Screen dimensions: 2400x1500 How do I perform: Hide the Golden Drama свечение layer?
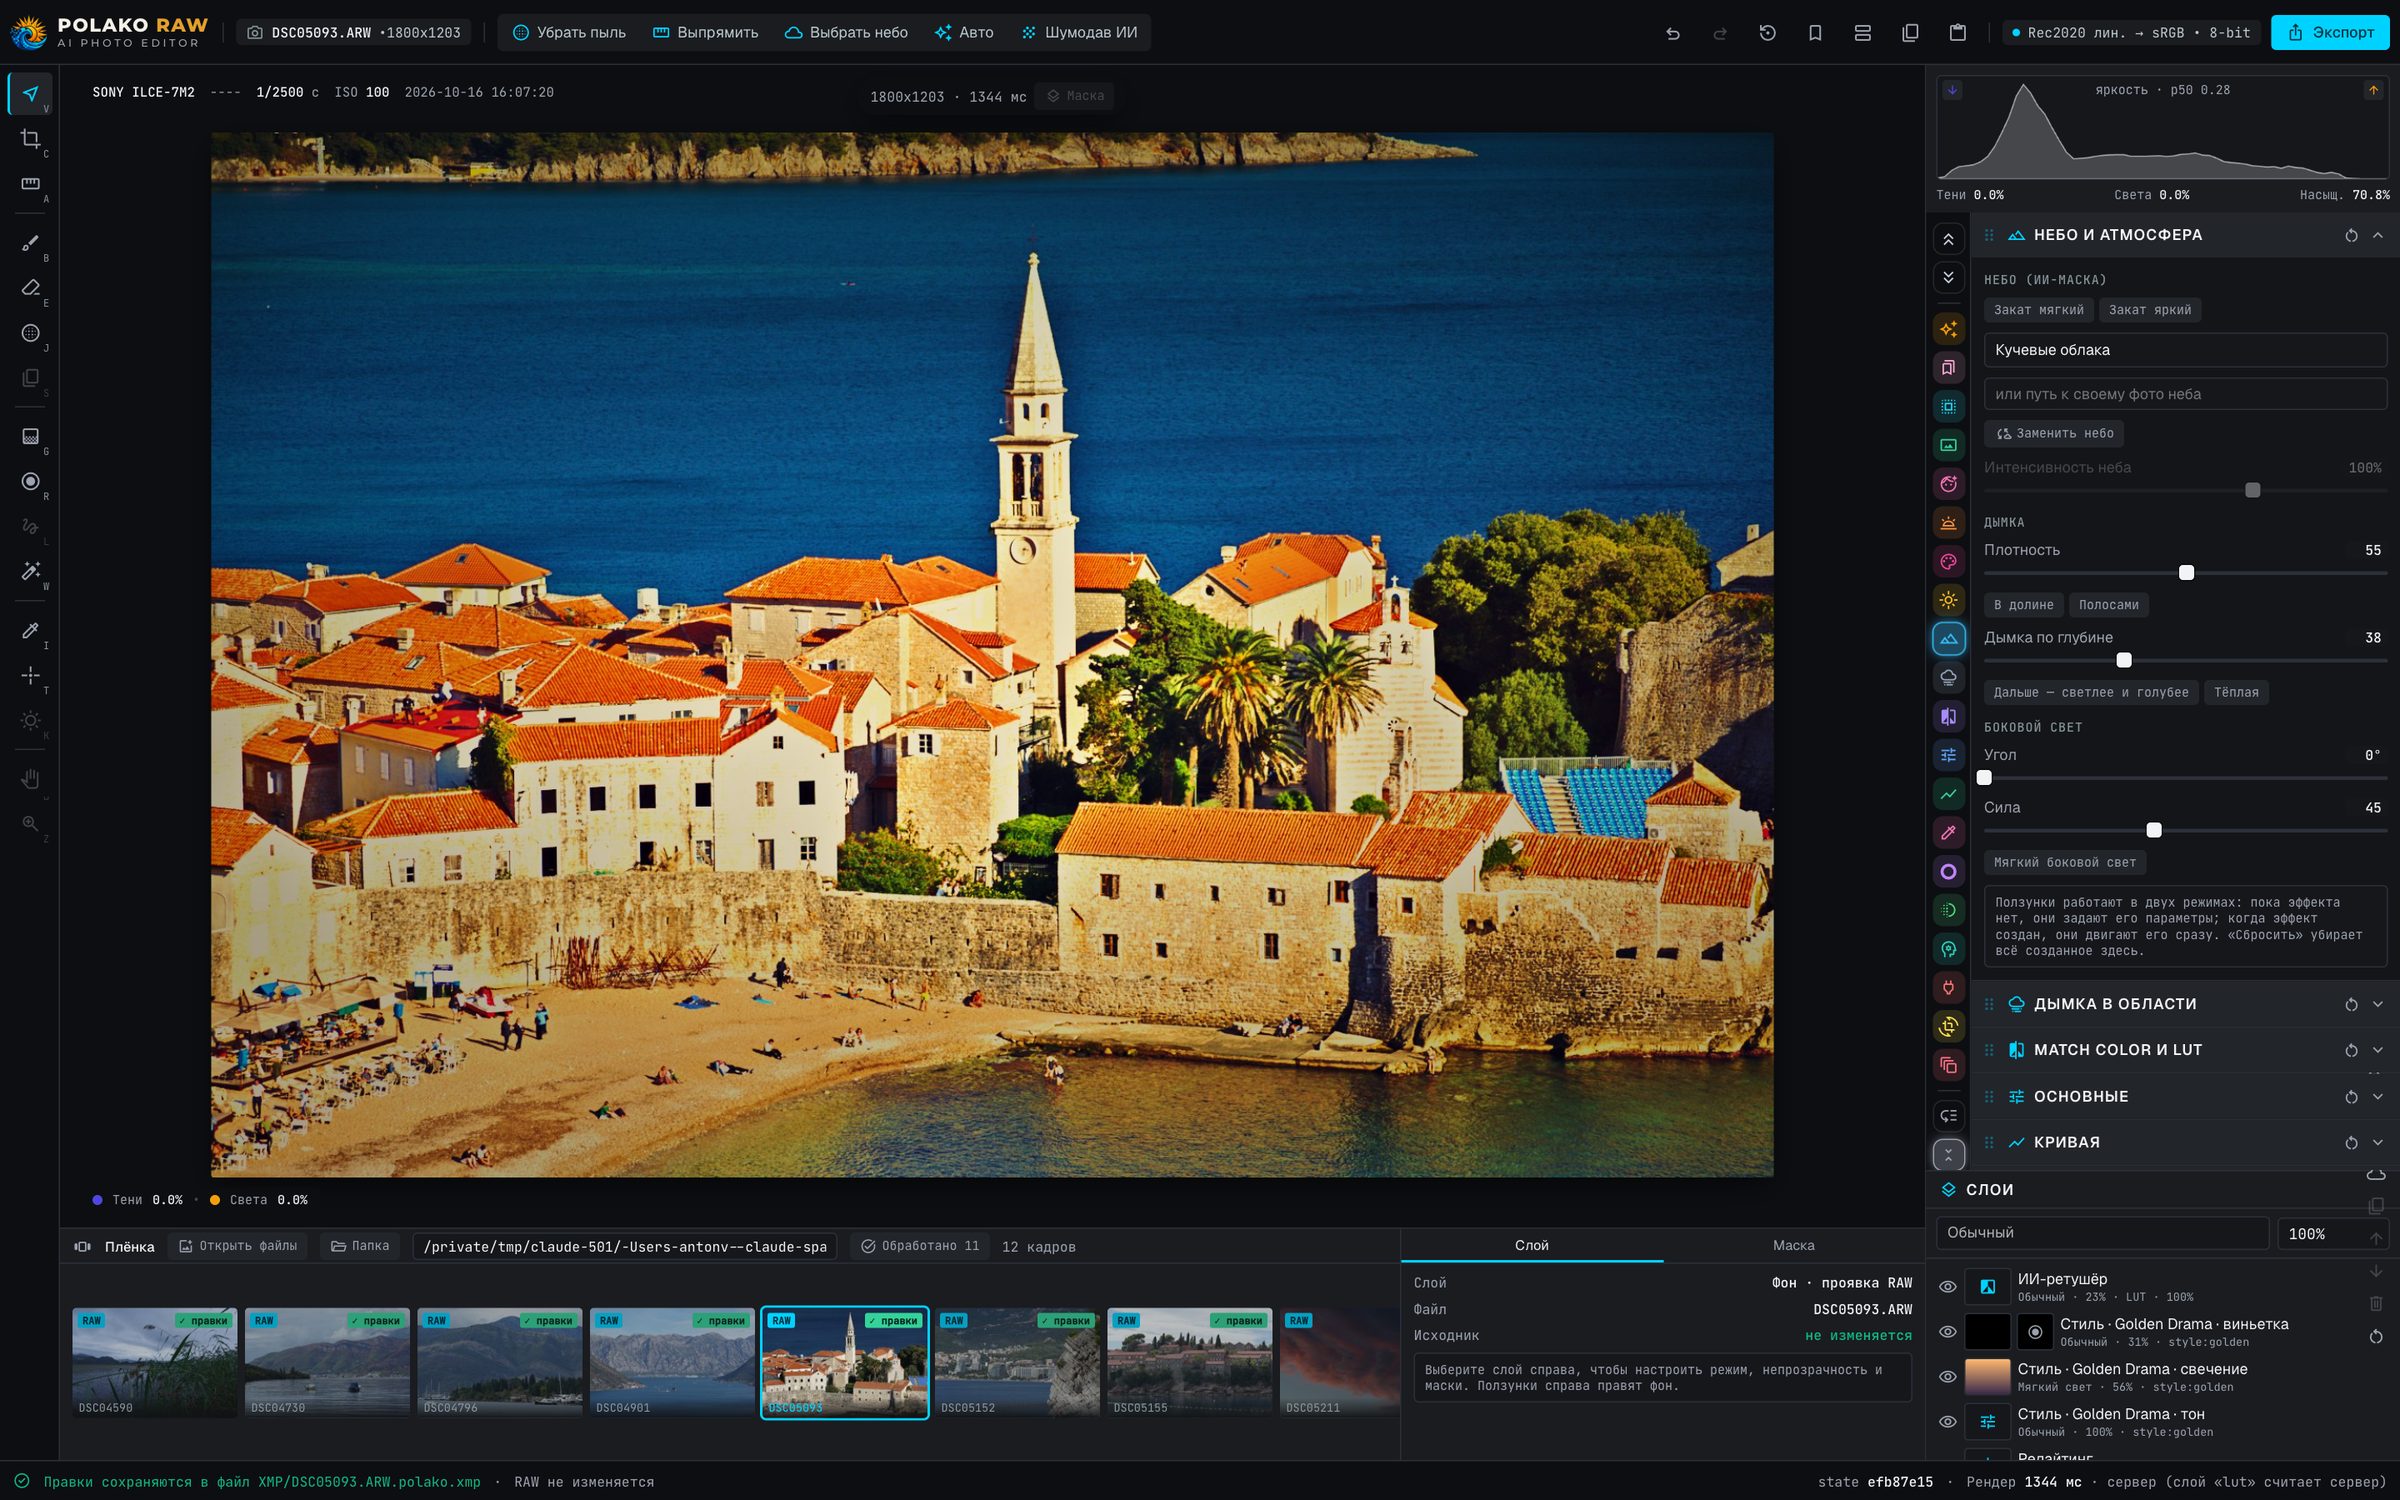pyautogui.click(x=1947, y=1377)
